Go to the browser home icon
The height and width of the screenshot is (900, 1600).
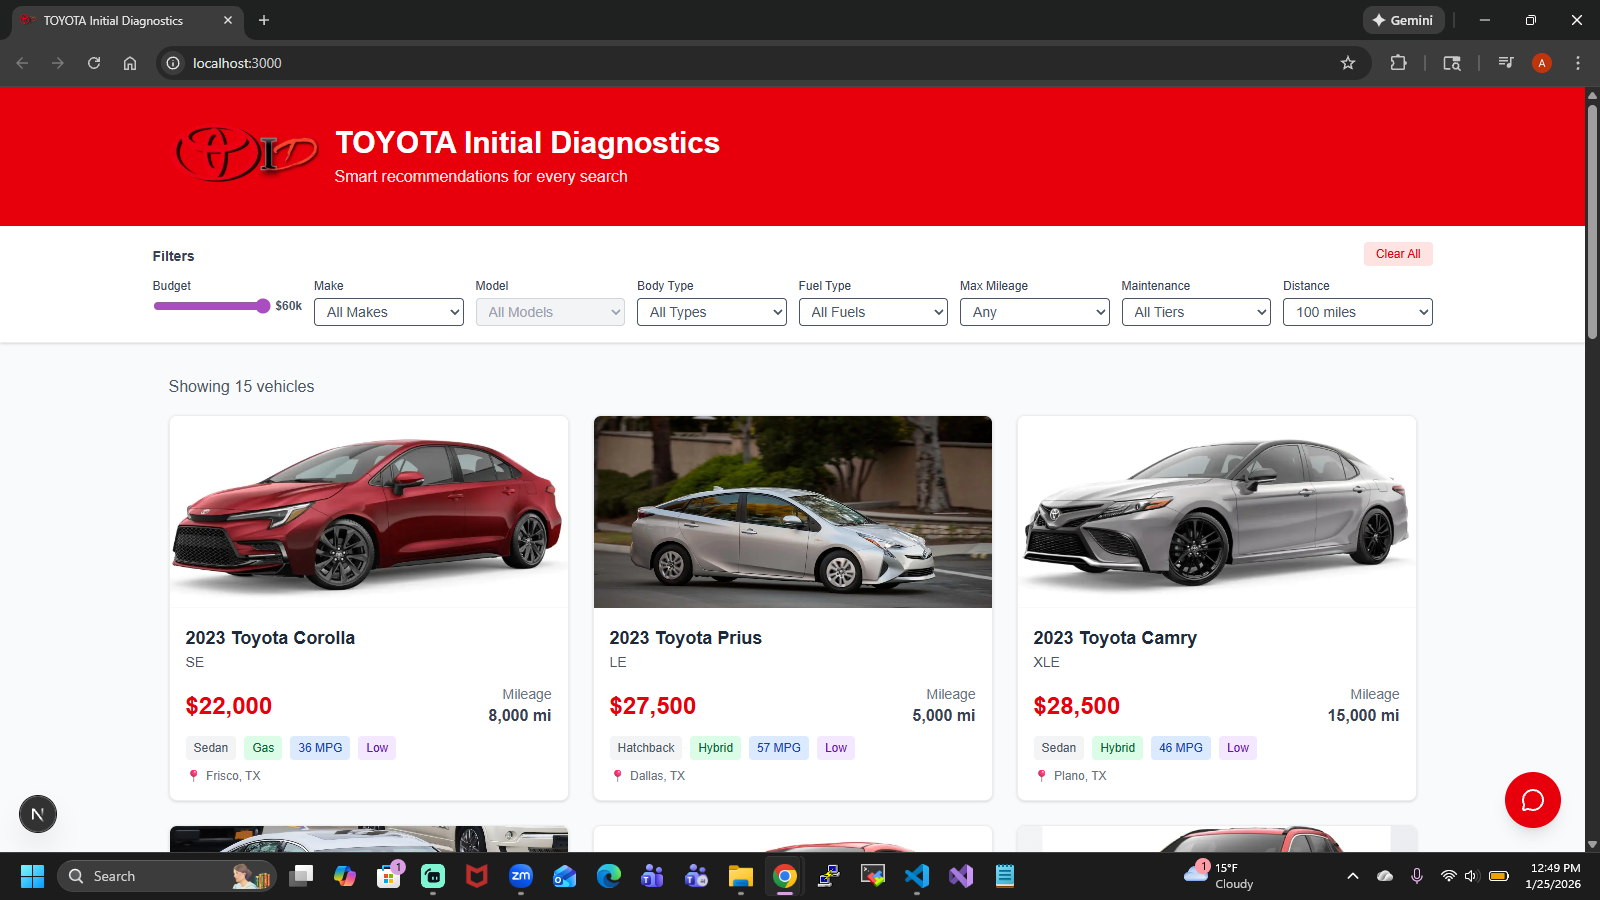click(x=130, y=63)
